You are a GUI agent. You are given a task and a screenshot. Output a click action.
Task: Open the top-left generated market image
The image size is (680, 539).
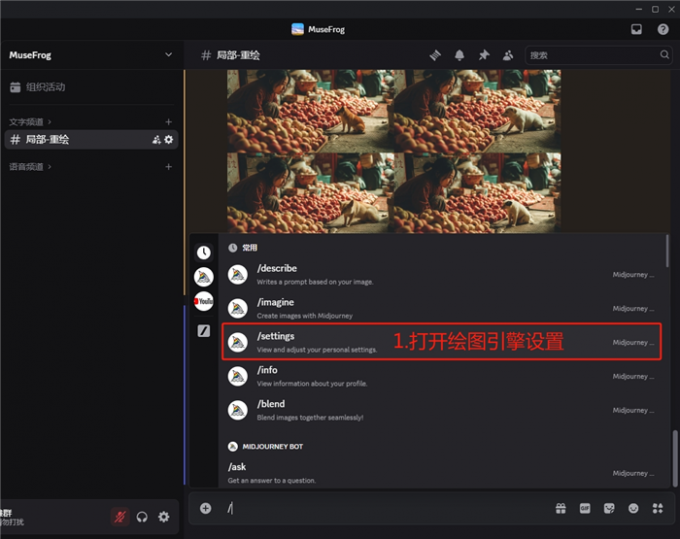310,111
